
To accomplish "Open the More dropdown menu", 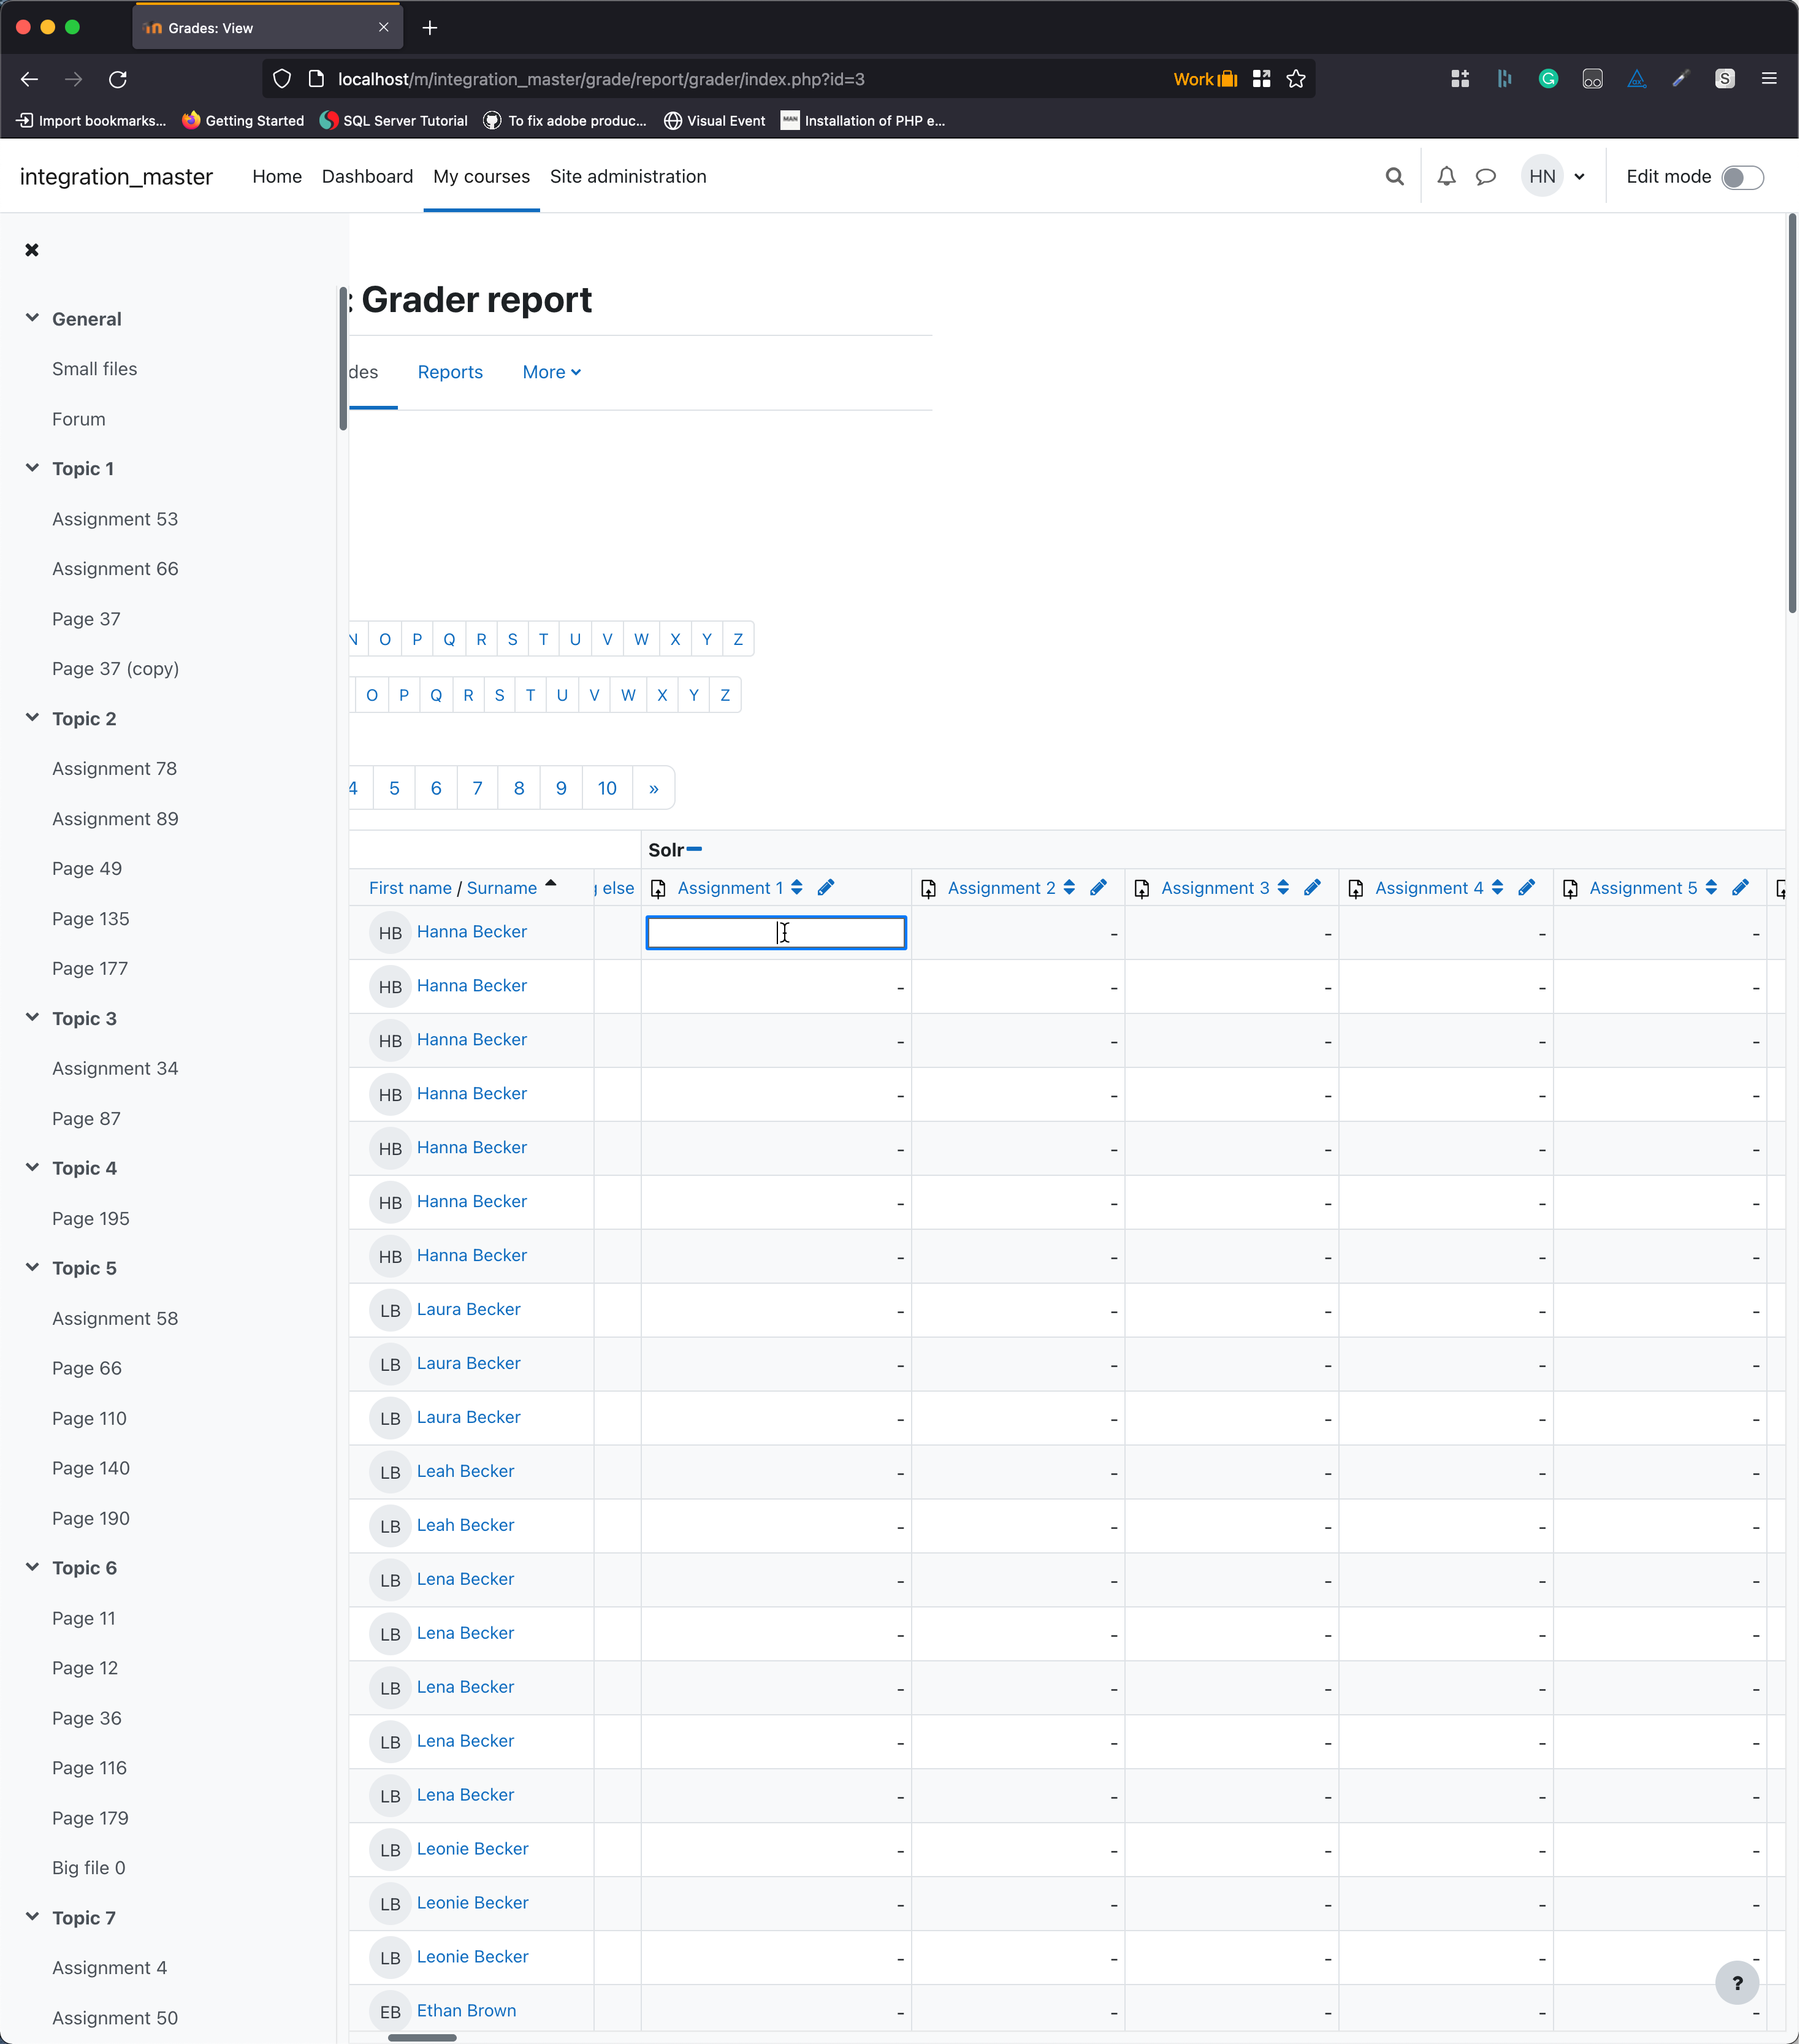I will 552,372.
